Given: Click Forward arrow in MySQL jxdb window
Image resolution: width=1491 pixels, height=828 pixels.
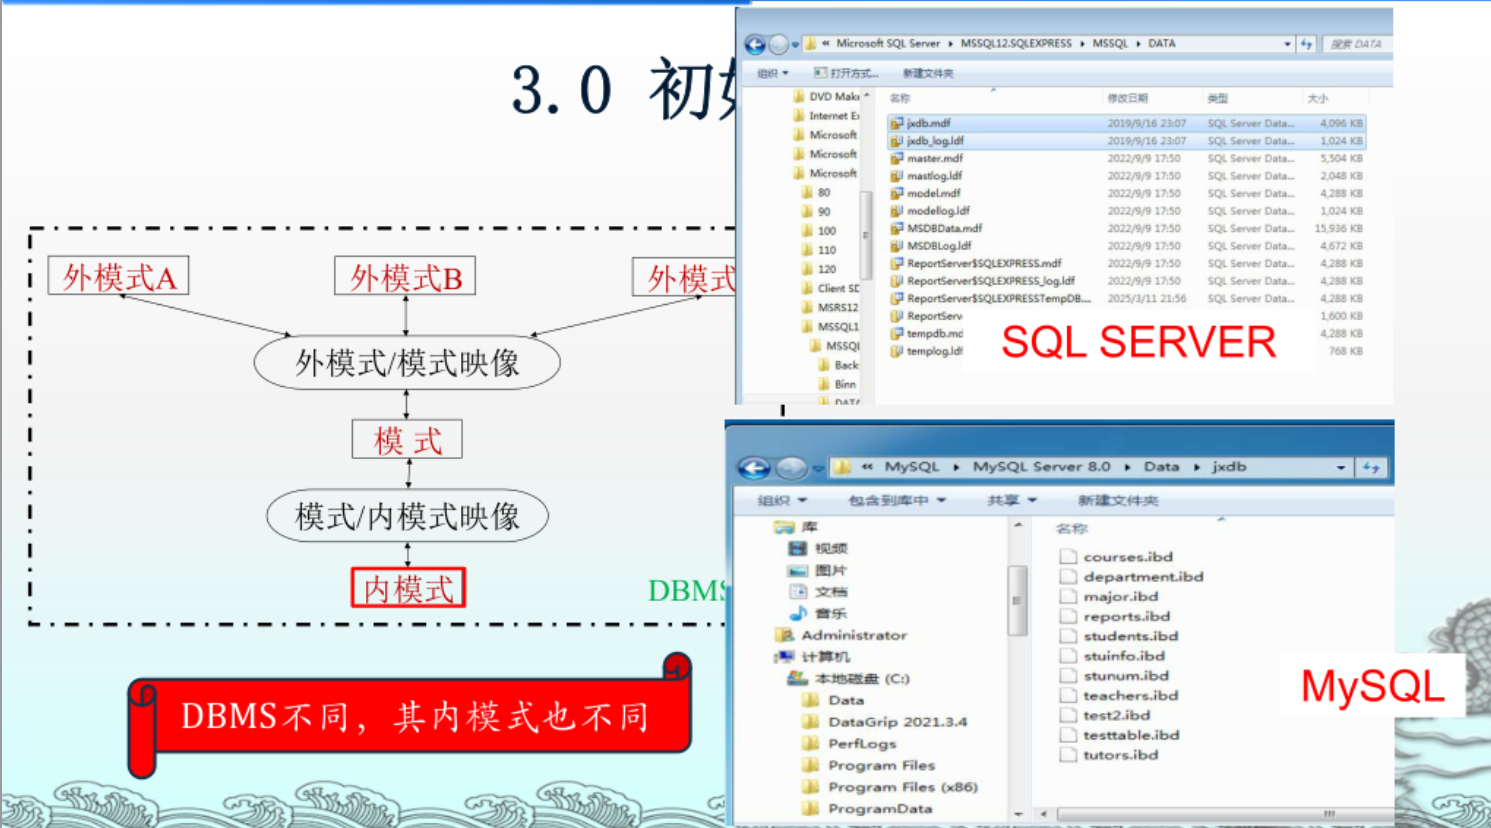Looking at the screenshot, I should tap(791, 467).
